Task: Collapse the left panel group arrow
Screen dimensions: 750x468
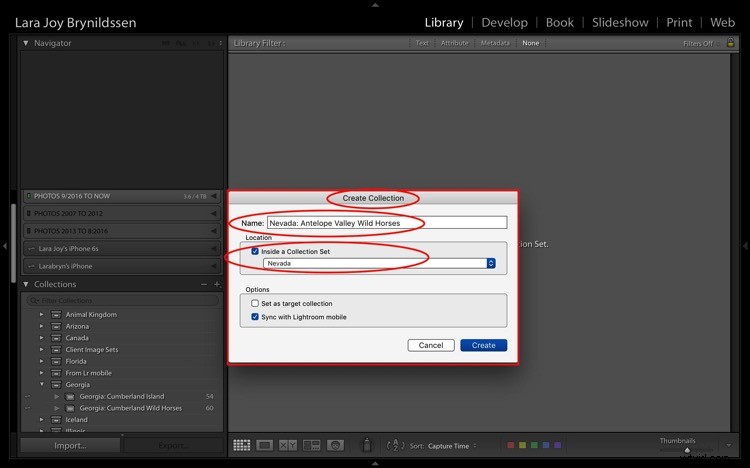Action: pyautogui.click(x=5, y=246)
